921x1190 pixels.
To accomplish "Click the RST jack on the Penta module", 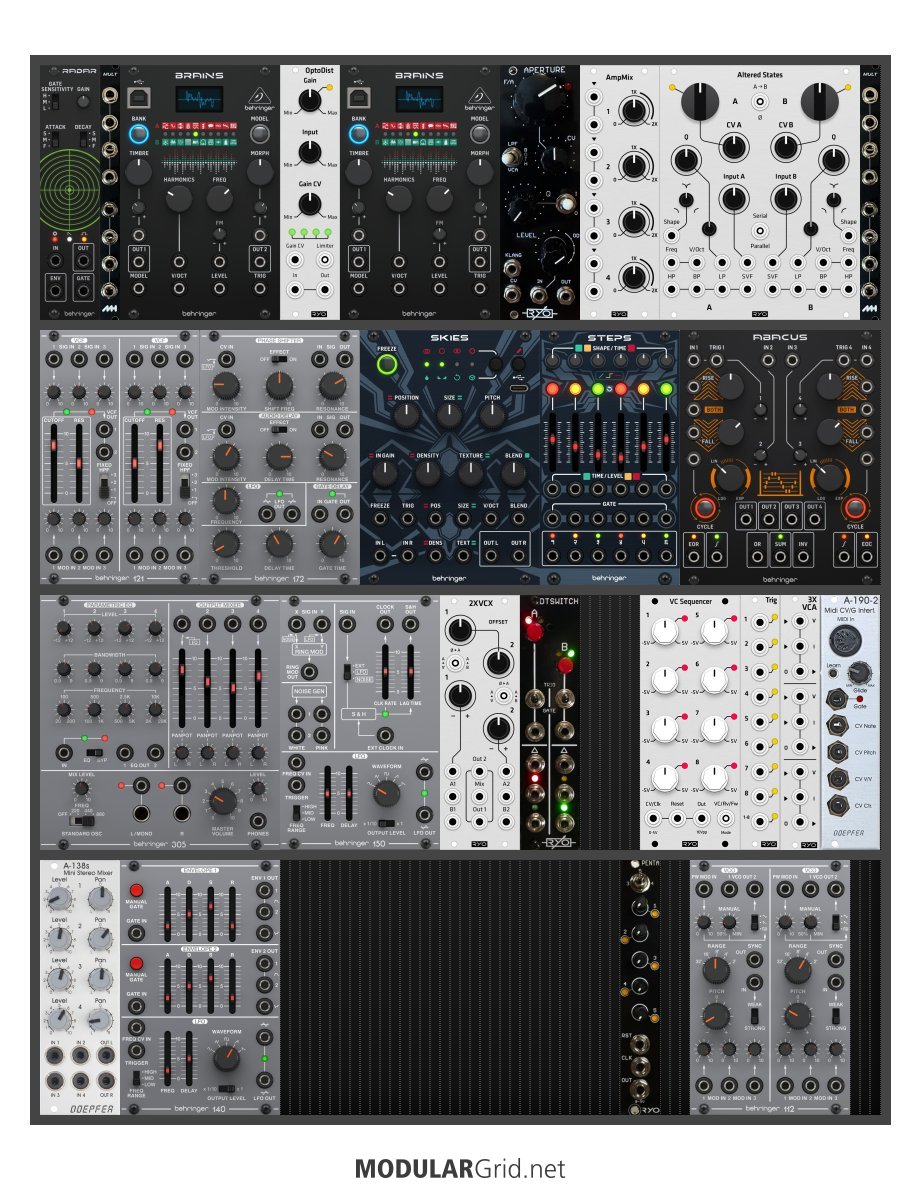I will coord(638,1044).
